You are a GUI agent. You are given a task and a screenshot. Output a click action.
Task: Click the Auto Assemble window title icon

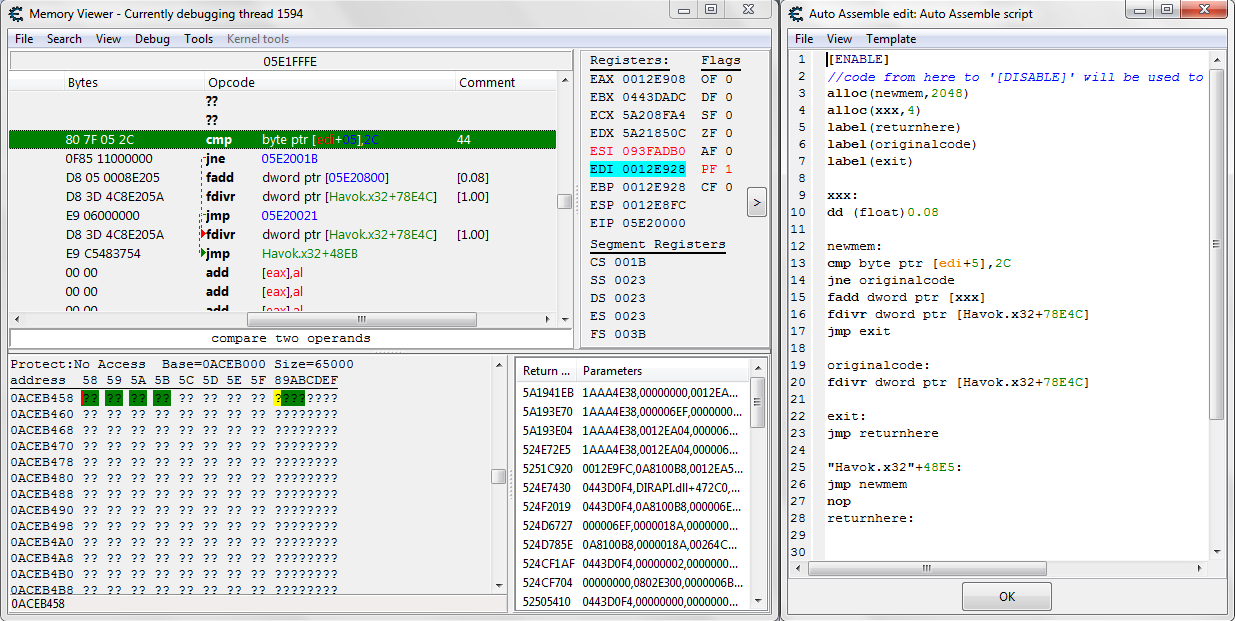(x=796, y=14)
